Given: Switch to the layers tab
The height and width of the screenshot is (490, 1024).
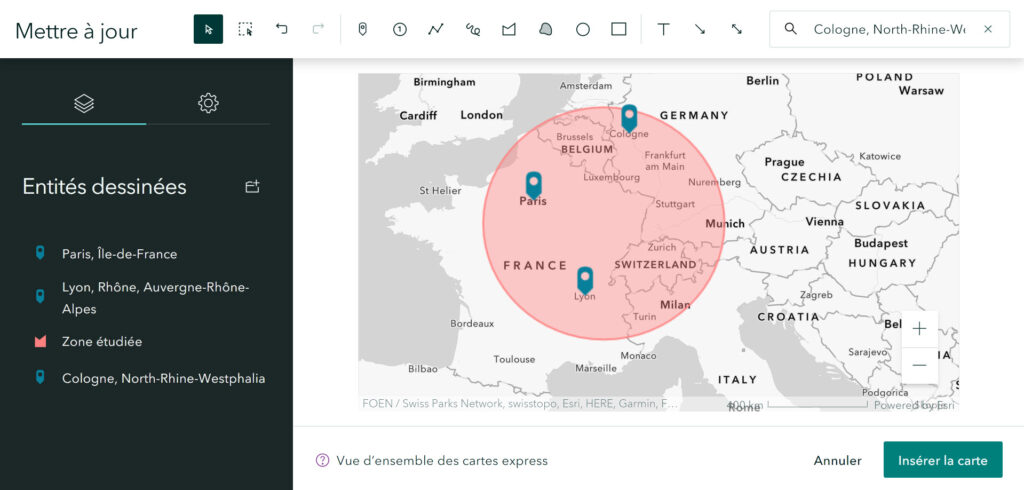Looking at the screenshot, I should coord(84,103).
